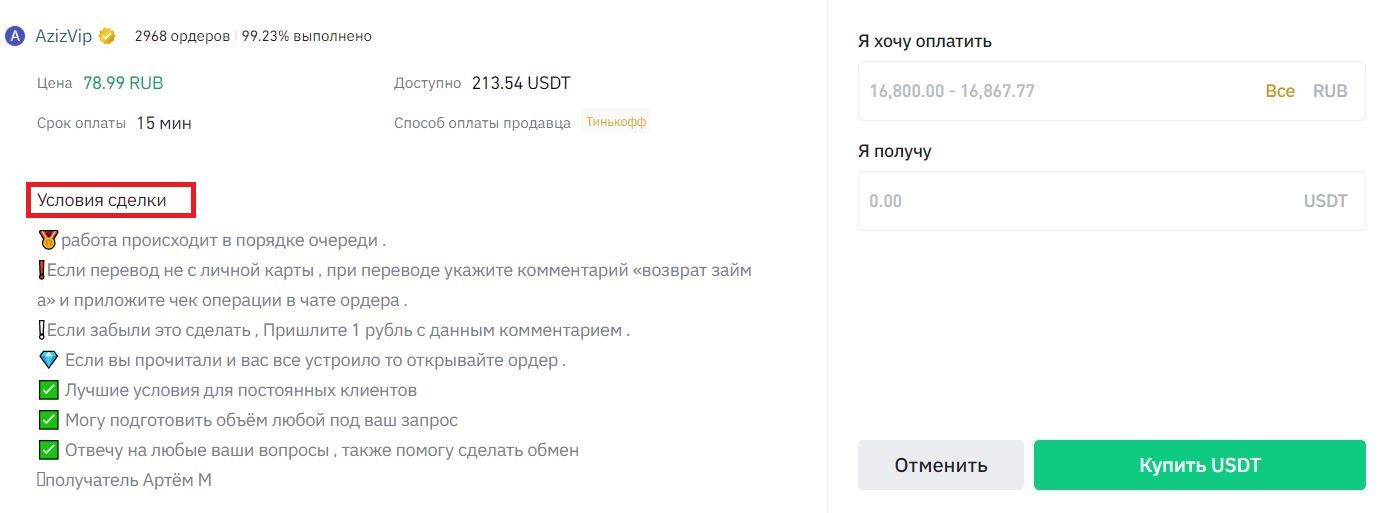This screenshot has height=513, width=1392.
Task: Click the medal emoji in terms
Action: pyautogui.click(x=47, y=241)
